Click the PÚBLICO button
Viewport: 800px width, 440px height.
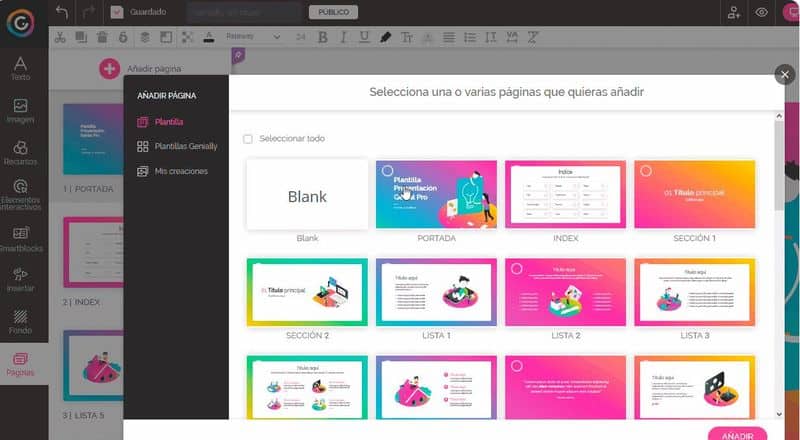(x=333, y=12)
